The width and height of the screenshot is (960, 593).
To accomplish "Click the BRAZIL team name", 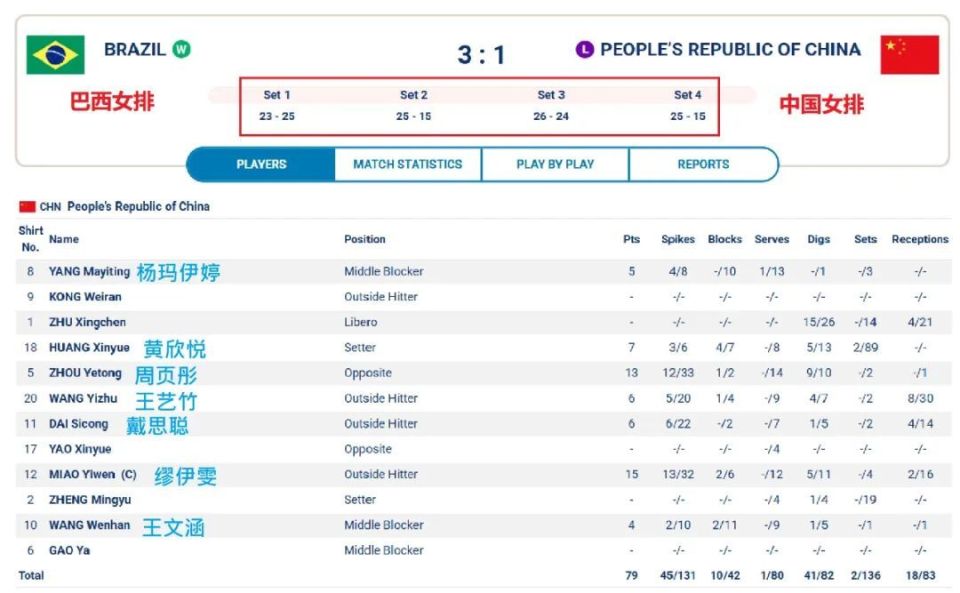I will (135, 49).
